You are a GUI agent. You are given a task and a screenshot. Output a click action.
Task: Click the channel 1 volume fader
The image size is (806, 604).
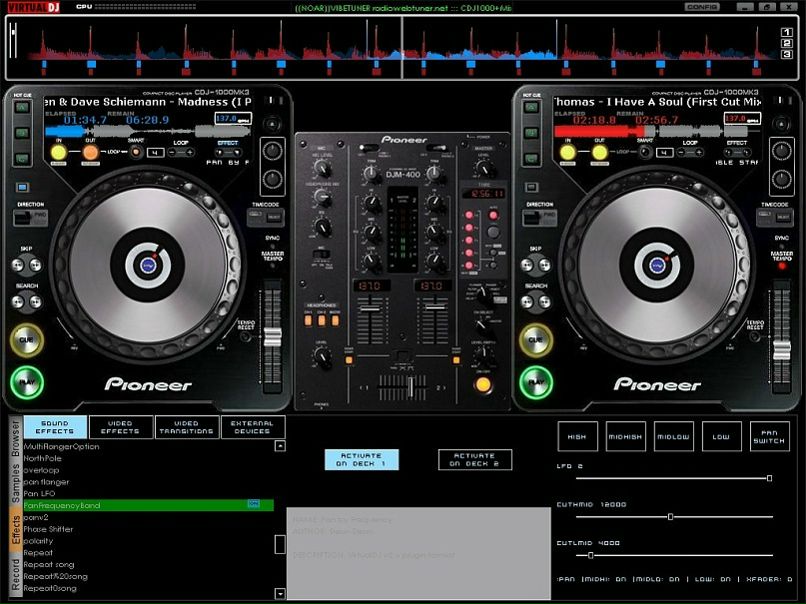click(370, 308)
